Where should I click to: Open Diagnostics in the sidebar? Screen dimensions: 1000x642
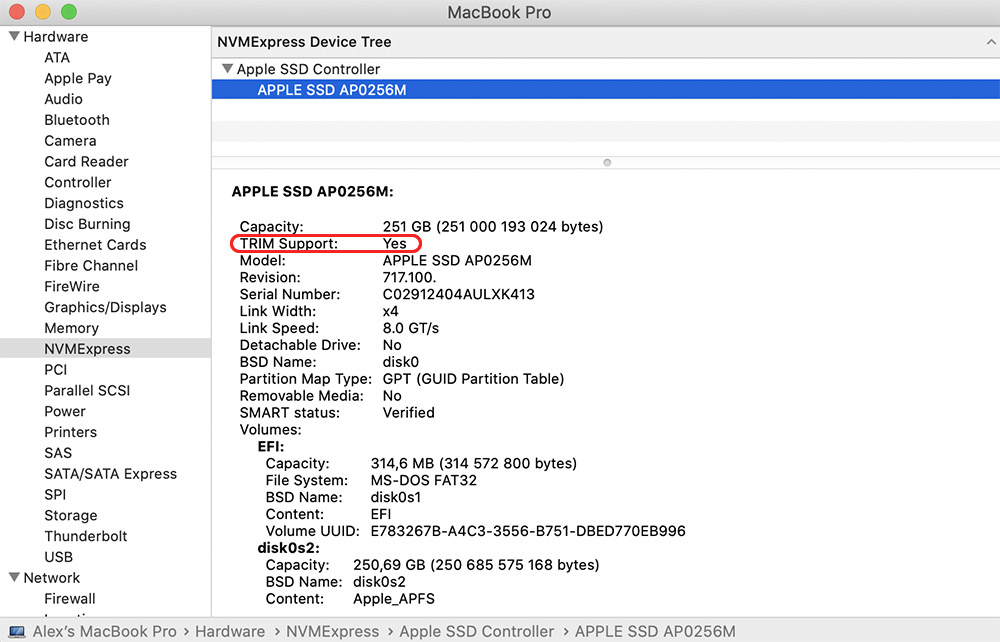(x=84, y=203)
